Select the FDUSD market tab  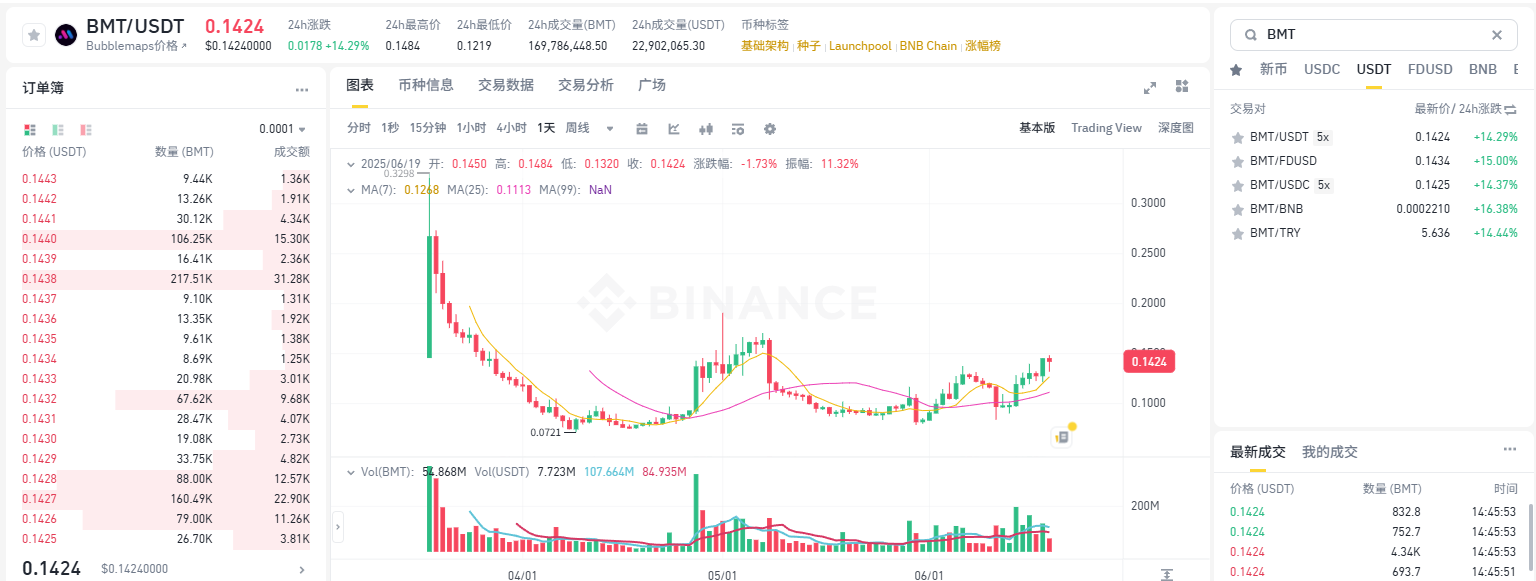pos(1429,70)
